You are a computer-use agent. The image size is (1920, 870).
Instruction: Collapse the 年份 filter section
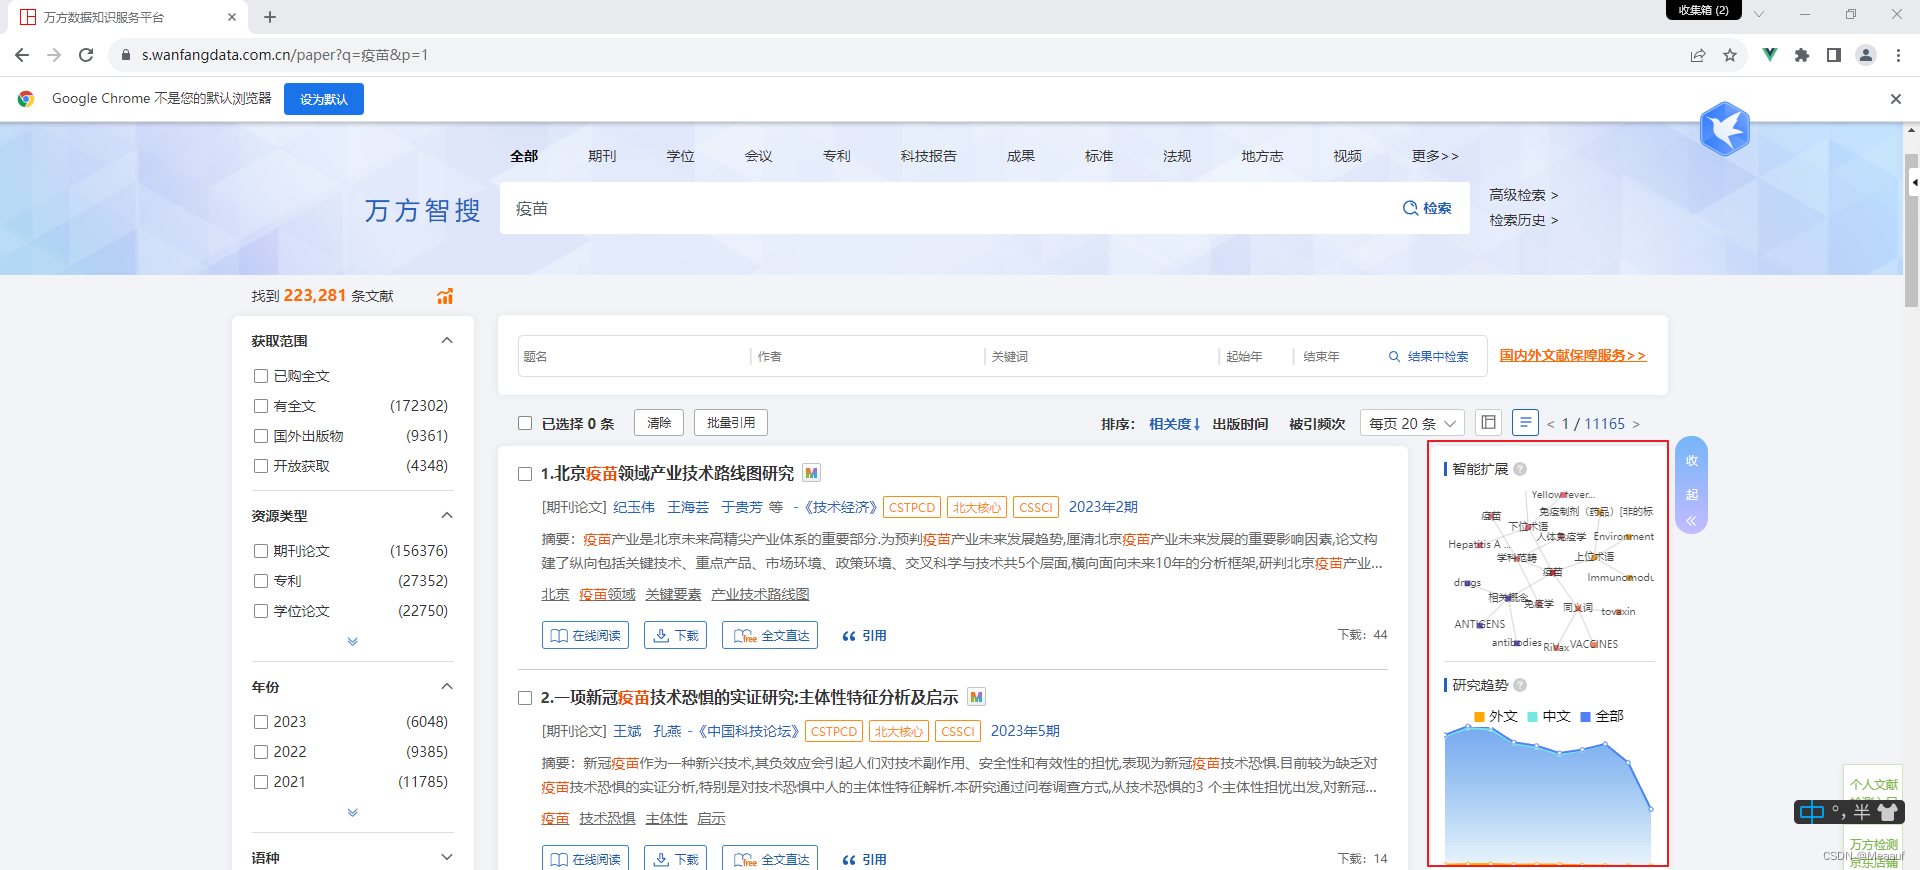coord(447,687)
